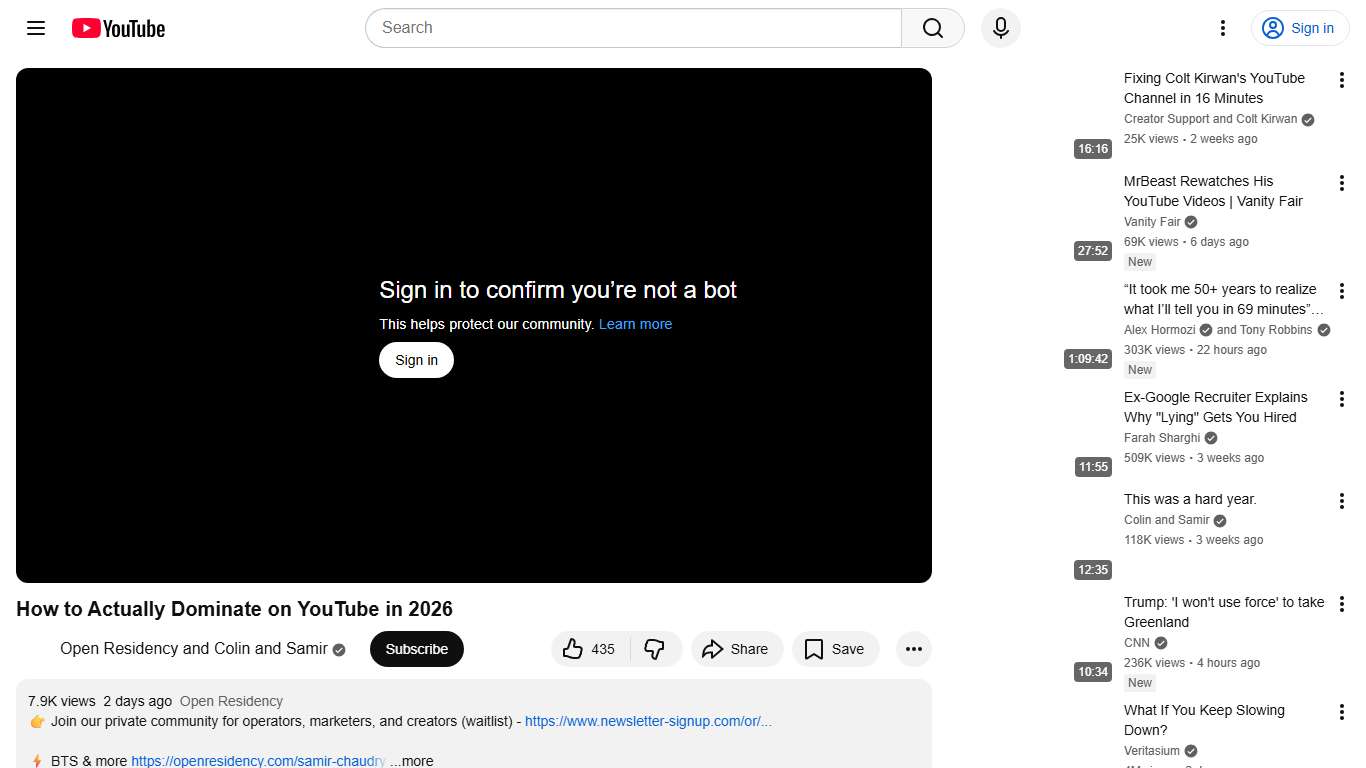Open the top-right three-dot menu
The width and height of the screenshot is (1366, 768).
(1222, 28)
